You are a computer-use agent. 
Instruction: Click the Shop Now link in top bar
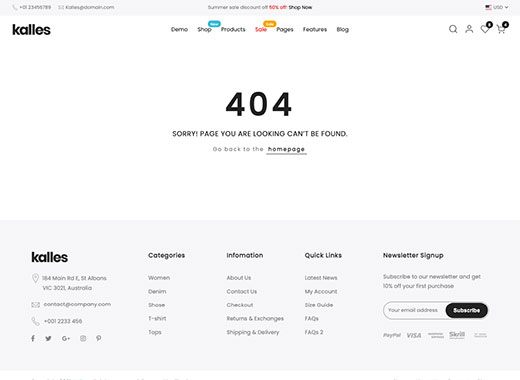click(300, 7)
